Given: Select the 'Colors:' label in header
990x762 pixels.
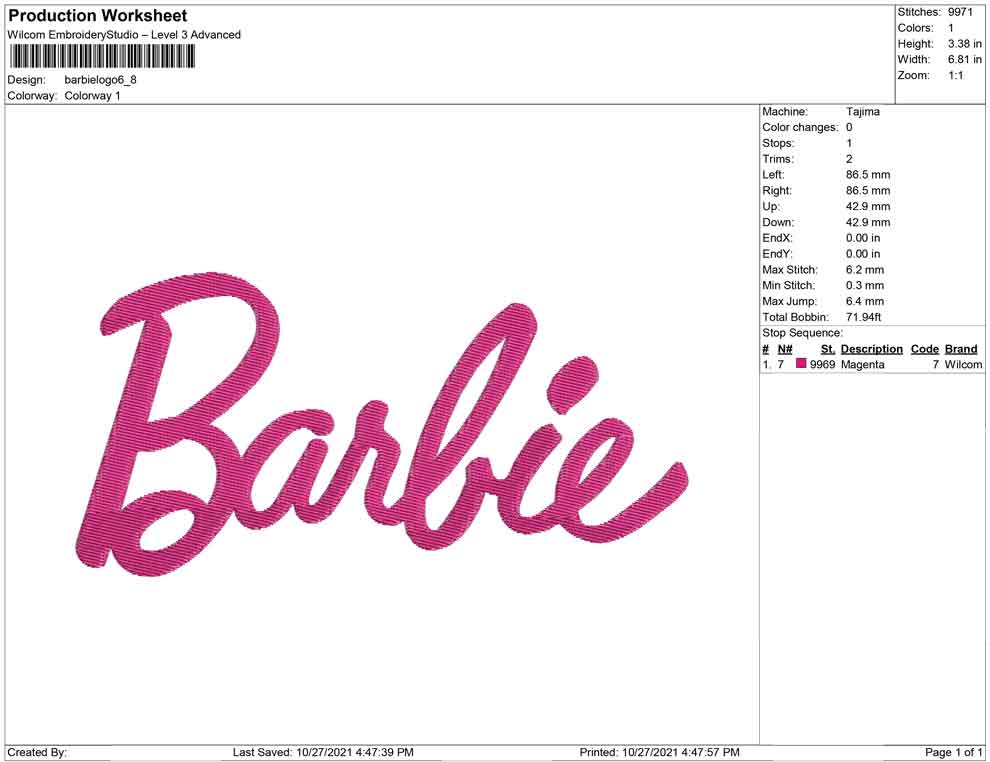Looking at the screenshot, I should click(x=915, y=28).
